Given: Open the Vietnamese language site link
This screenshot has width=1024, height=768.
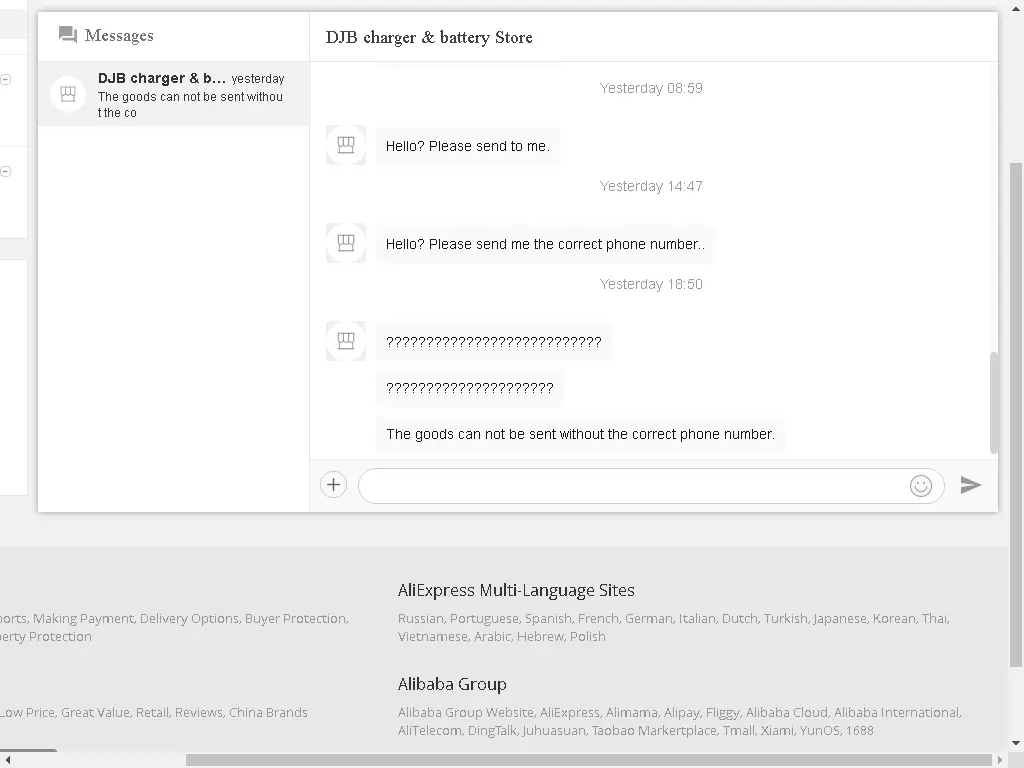Looking at the screenshot, I should point(434,637).
